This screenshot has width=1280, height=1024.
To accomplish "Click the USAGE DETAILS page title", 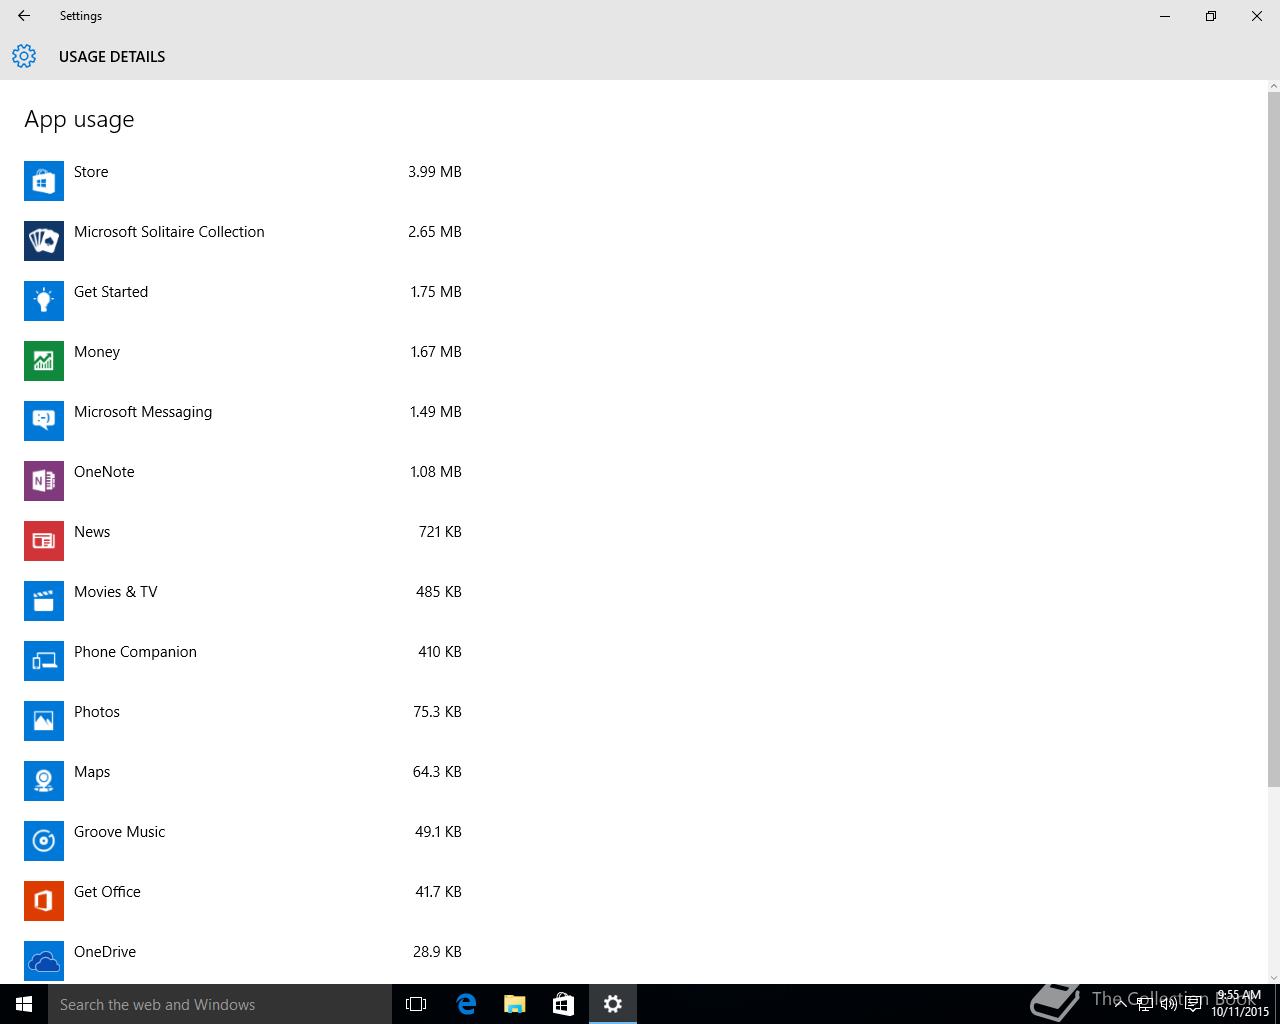I will pyautogui.click(x=112, y=57).
